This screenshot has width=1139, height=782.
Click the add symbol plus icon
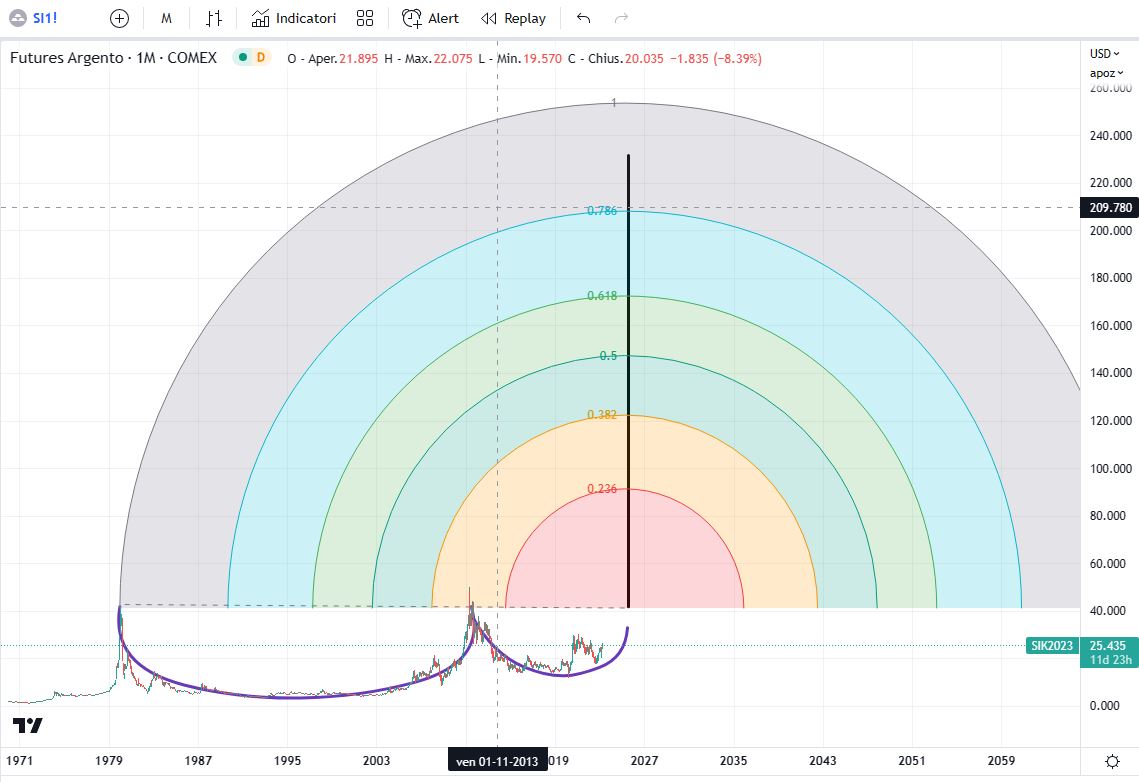(119, 18)
